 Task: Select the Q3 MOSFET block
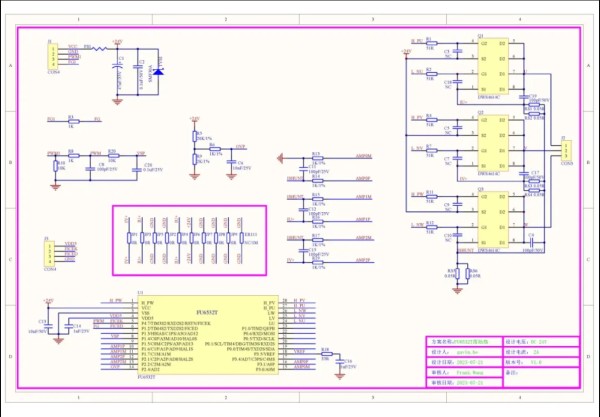click(493, 219)
